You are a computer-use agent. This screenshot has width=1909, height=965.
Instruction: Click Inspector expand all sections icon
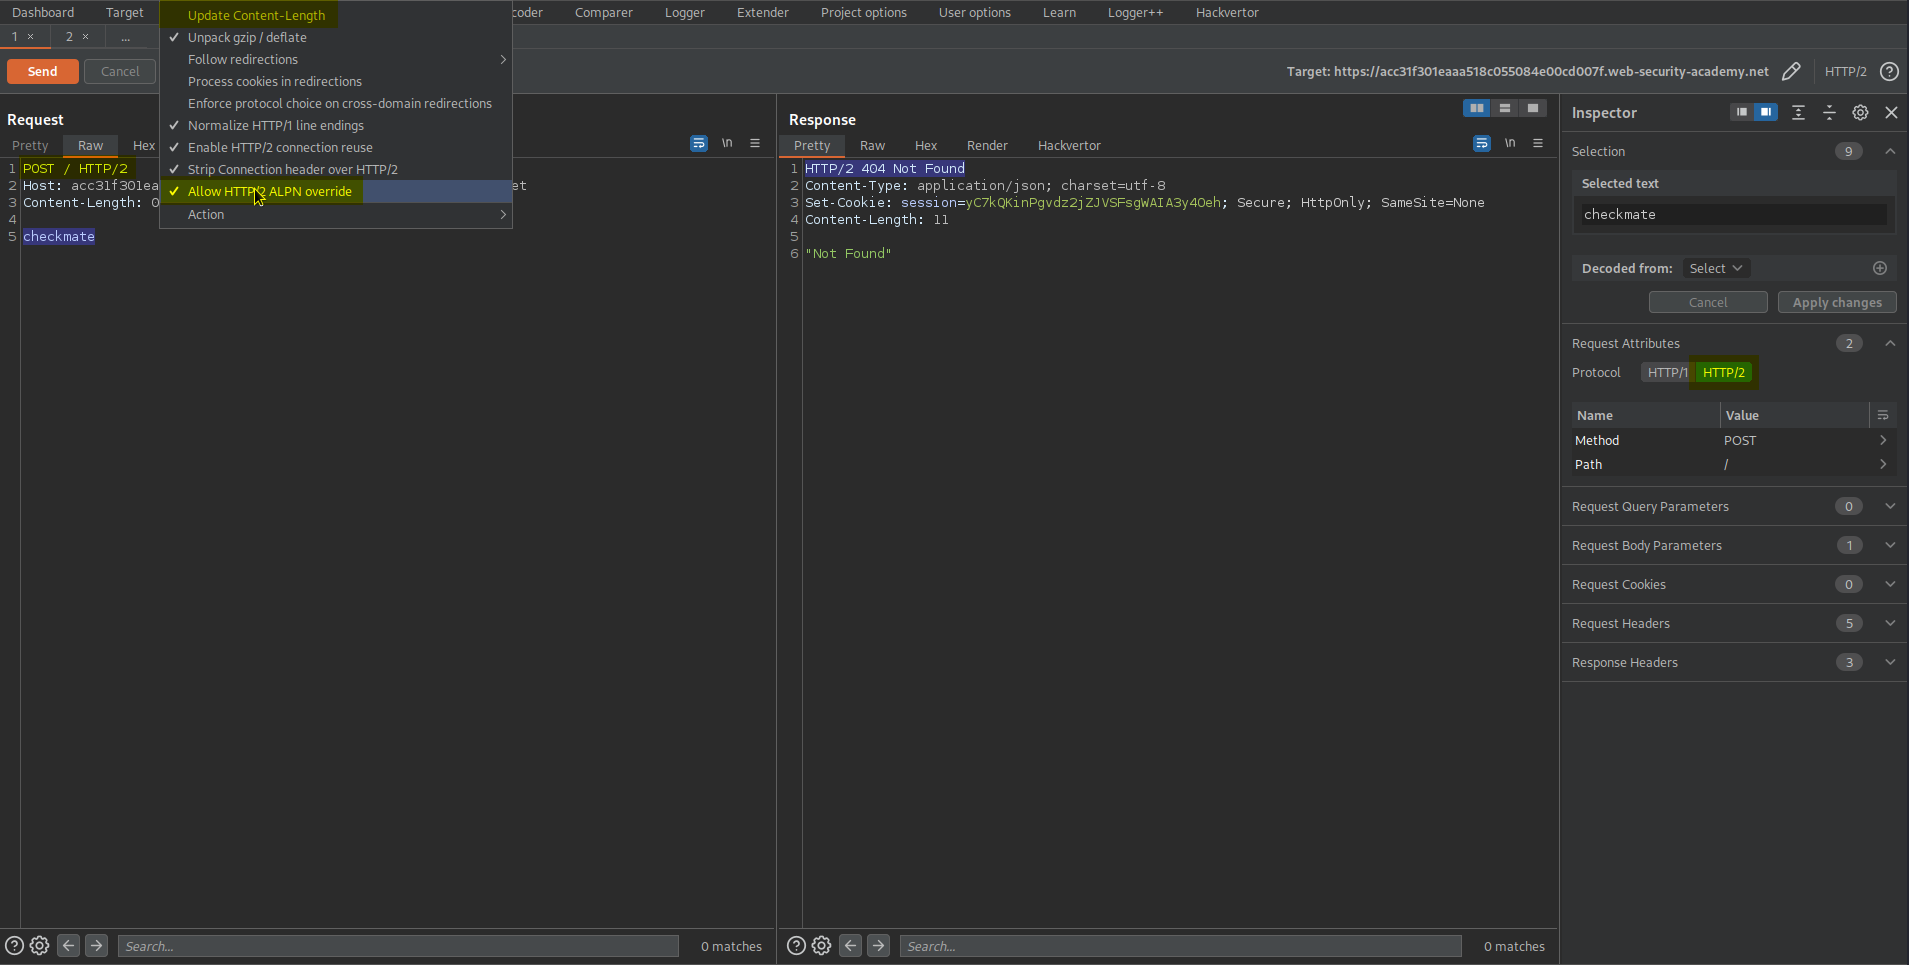pyautogui.click(x=1798, y=112)
